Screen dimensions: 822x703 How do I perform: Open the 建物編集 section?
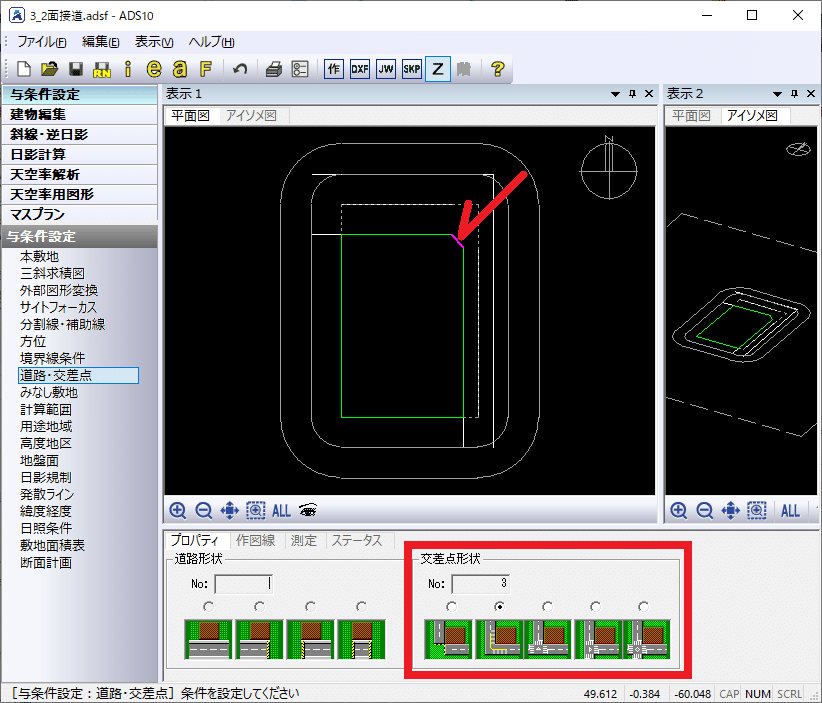(80, 114)
